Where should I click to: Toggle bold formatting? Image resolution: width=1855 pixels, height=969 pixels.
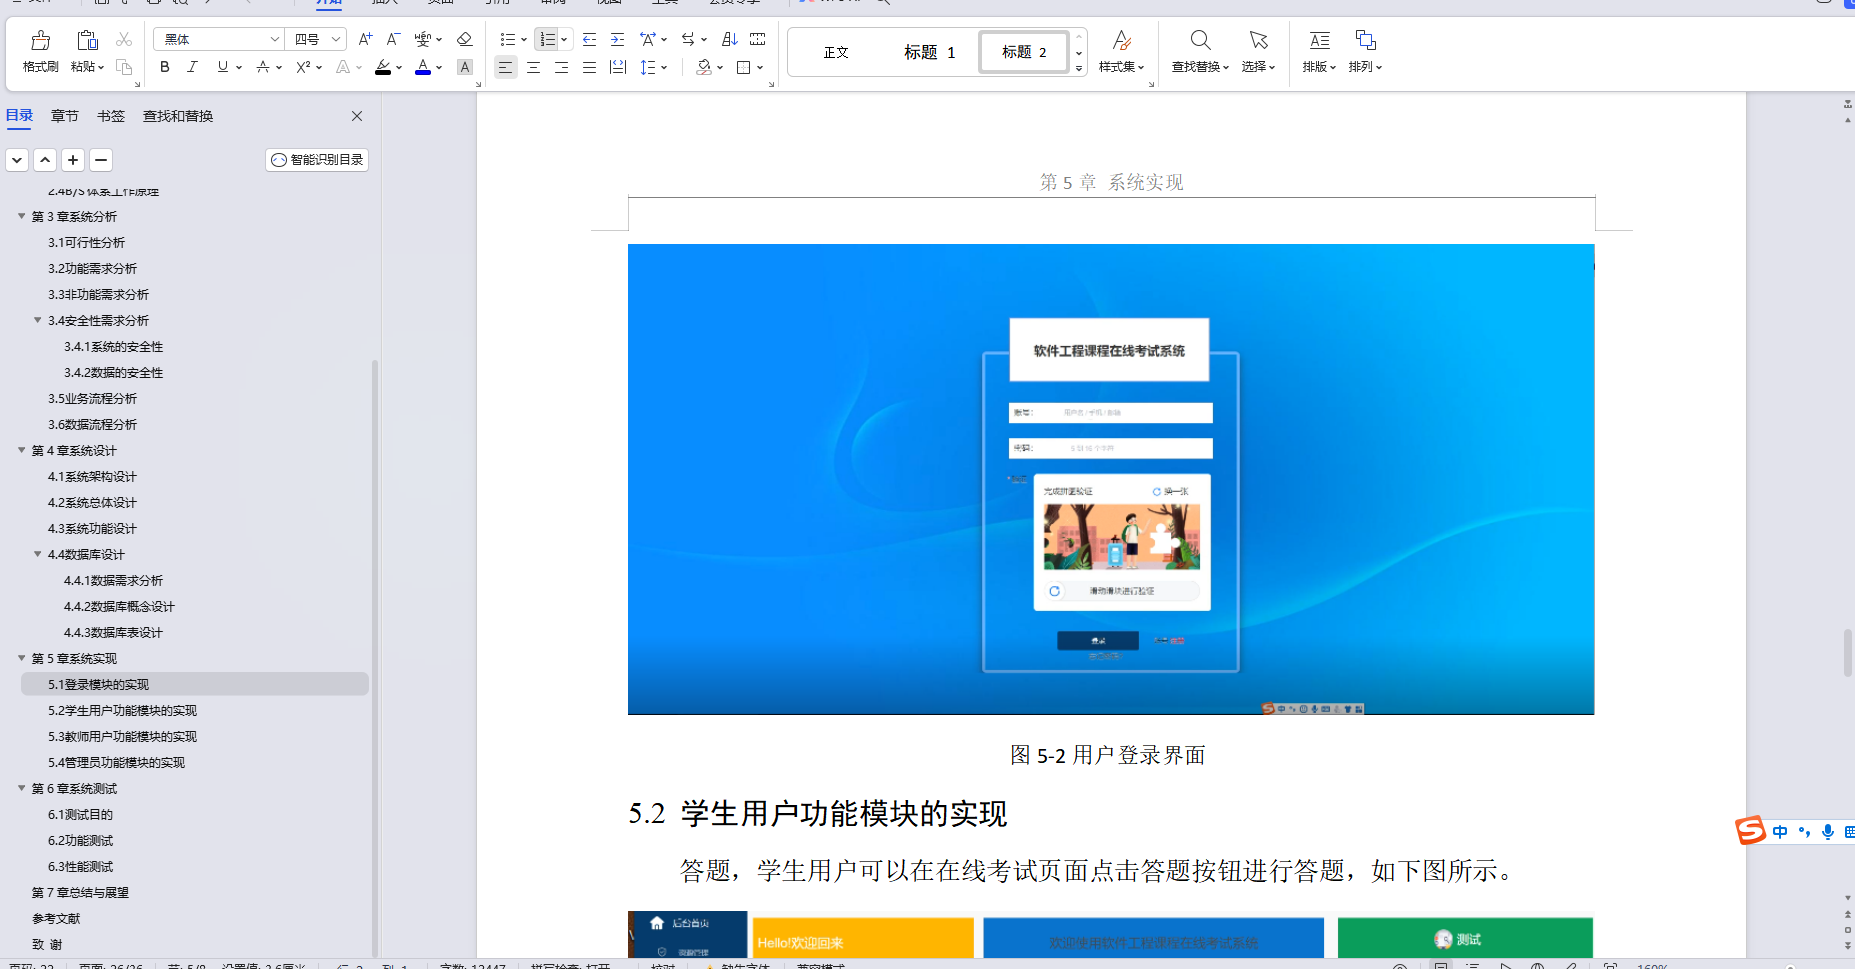164,68
